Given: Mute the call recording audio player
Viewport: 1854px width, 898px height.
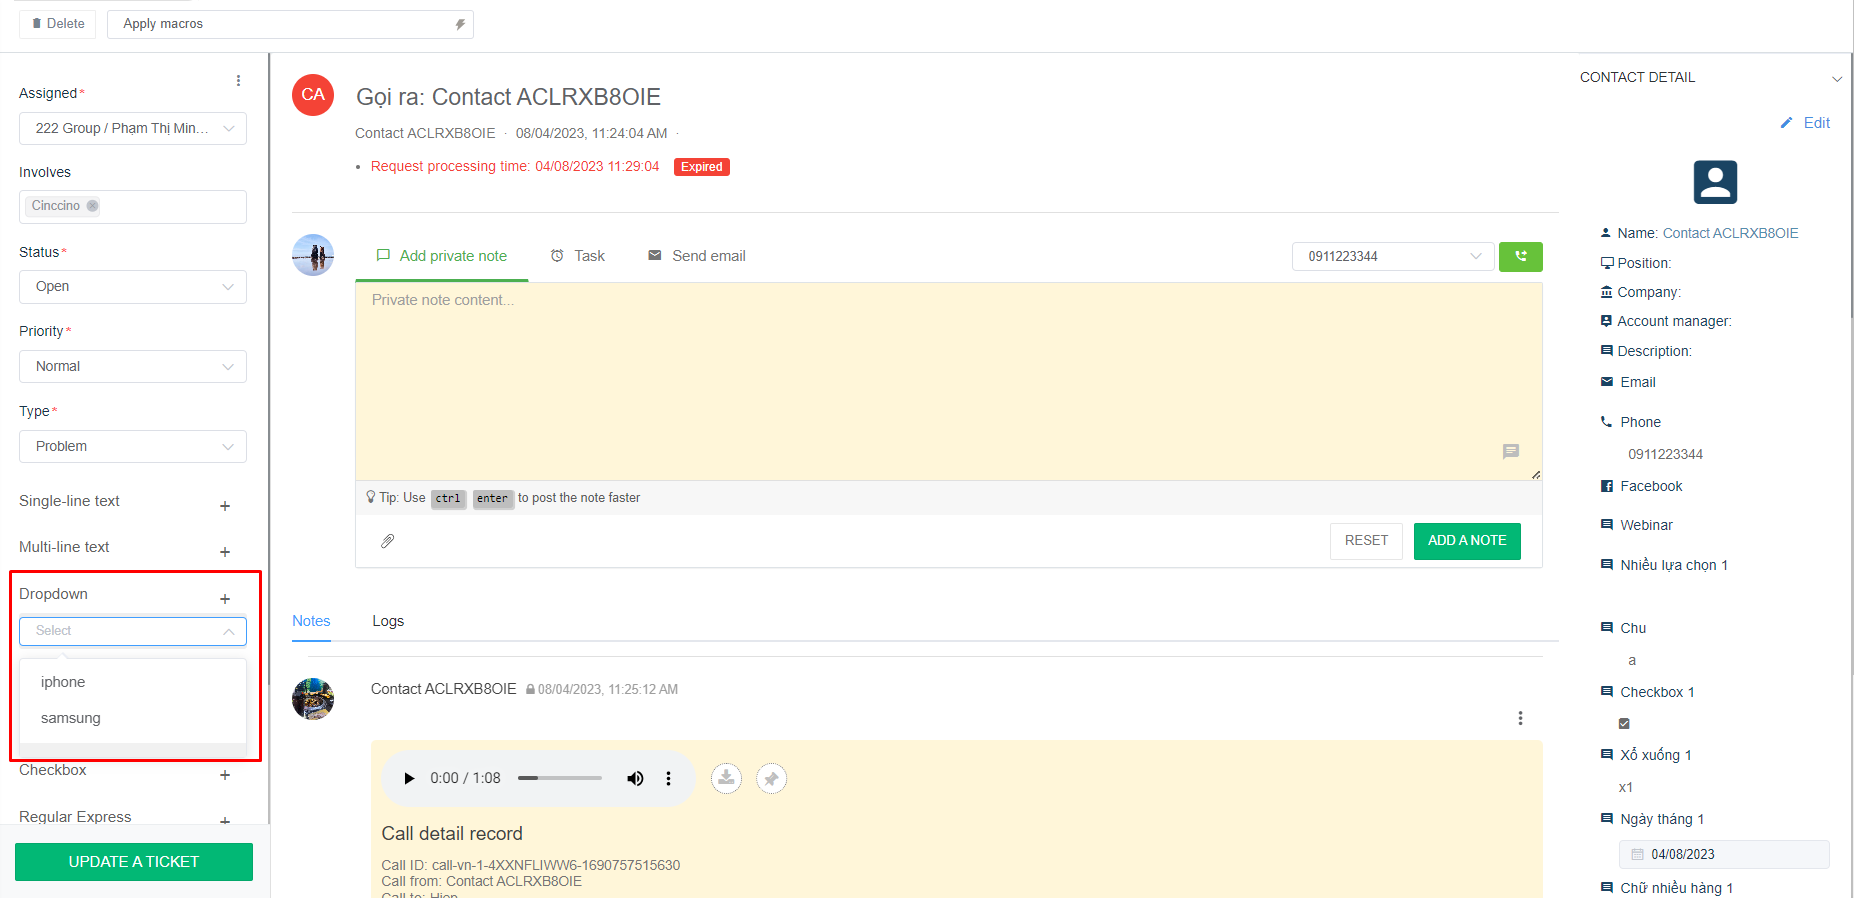Looking at the screenshot, I should [635, 778].
